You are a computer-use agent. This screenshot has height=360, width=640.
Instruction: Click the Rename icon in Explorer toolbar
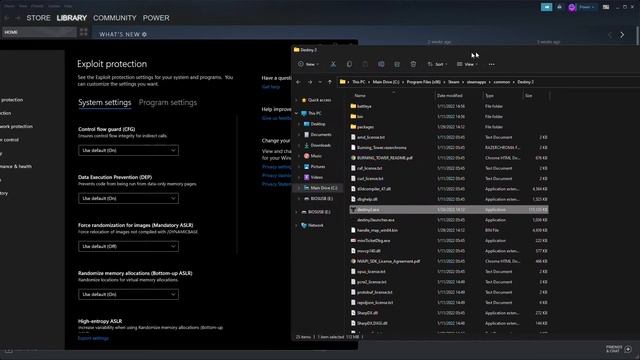(381, 64)
